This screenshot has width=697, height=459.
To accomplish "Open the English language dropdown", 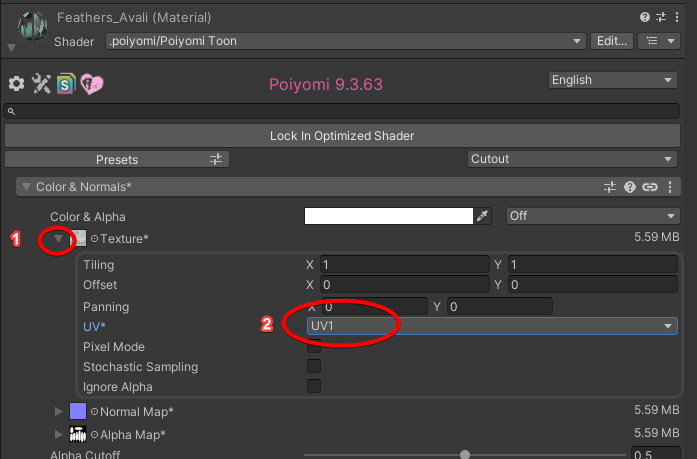I will pyautogui.click(x=612, y=80).
